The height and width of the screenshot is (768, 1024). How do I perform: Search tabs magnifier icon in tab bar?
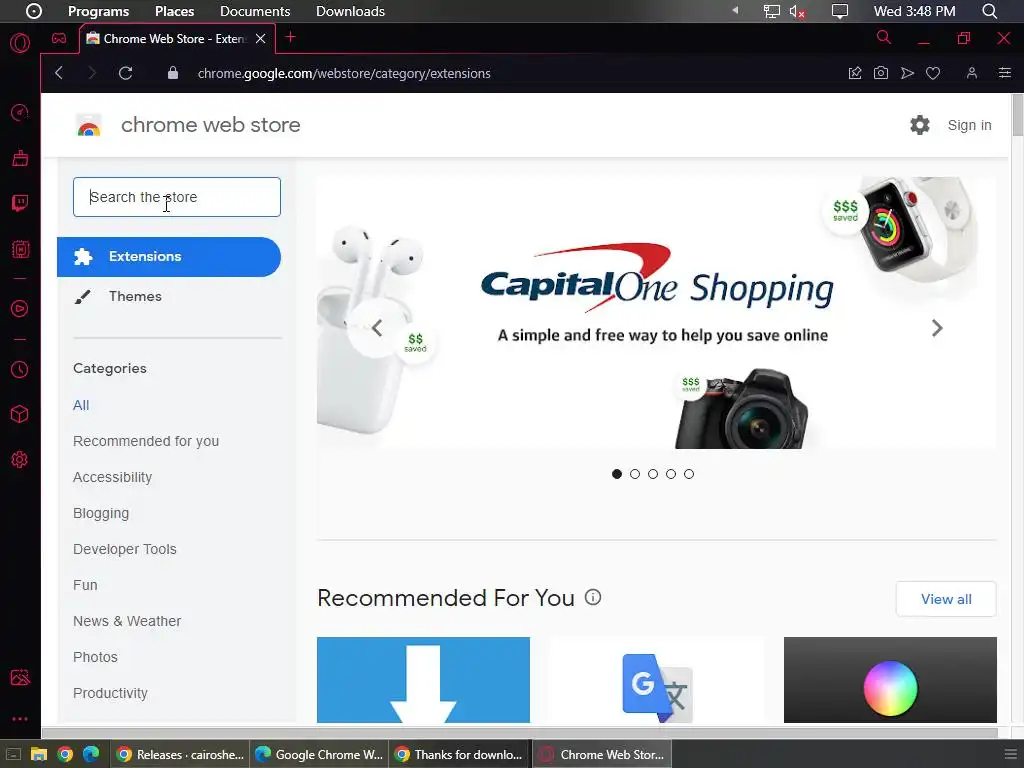[x=884, y=37]
